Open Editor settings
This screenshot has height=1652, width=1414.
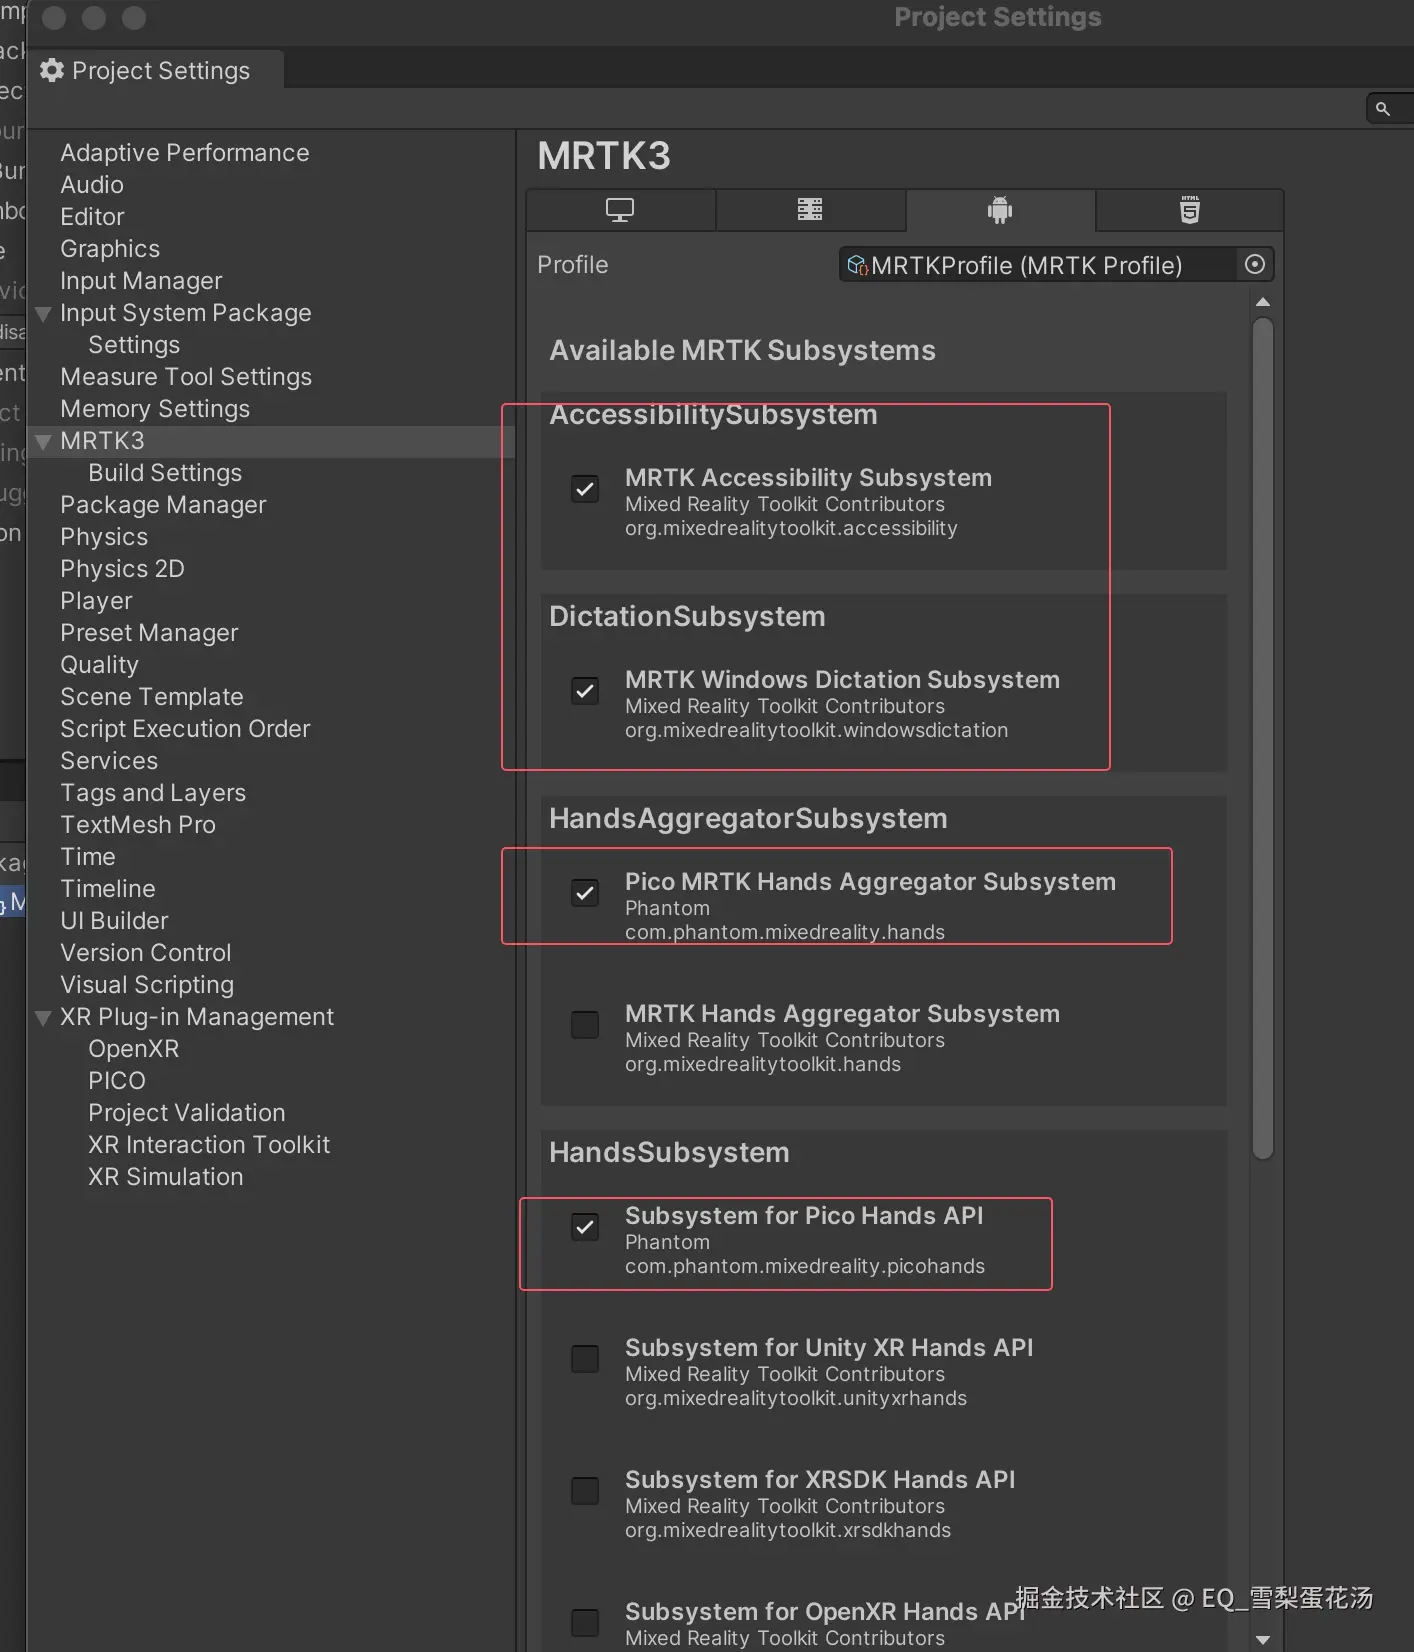click(x=92, y=217)
